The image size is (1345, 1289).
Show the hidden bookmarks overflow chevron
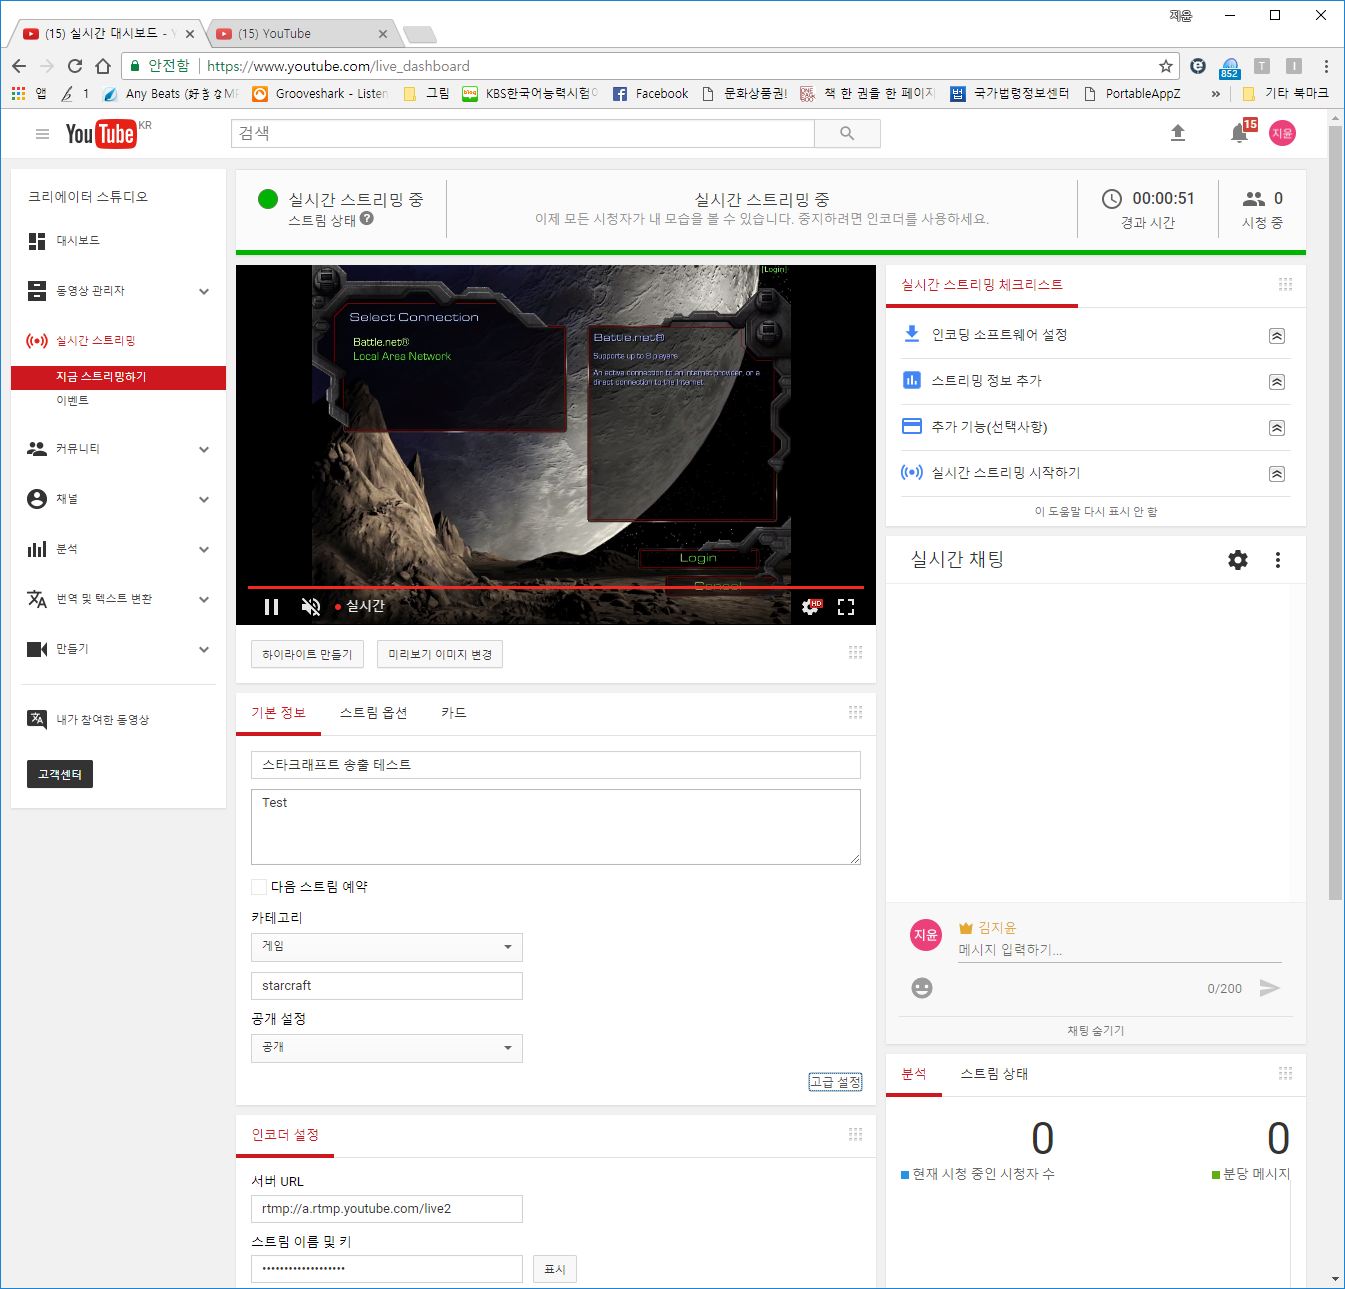click(x=1216, y=93)
